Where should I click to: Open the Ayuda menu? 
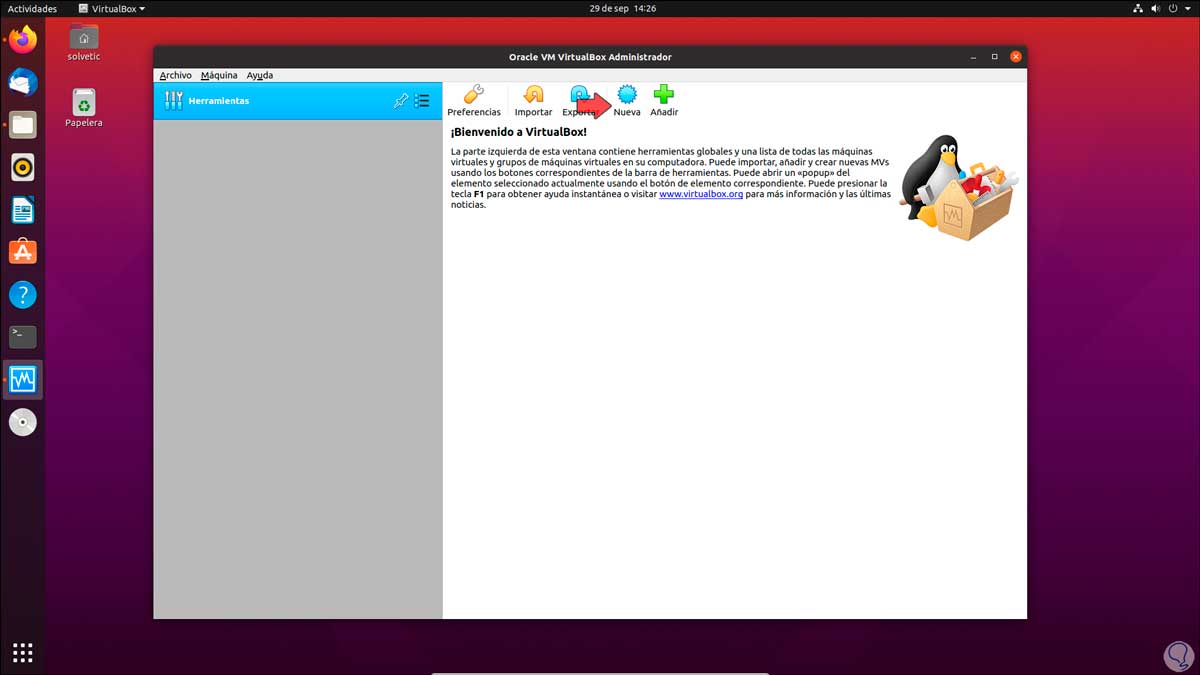(x=260, y=75)
